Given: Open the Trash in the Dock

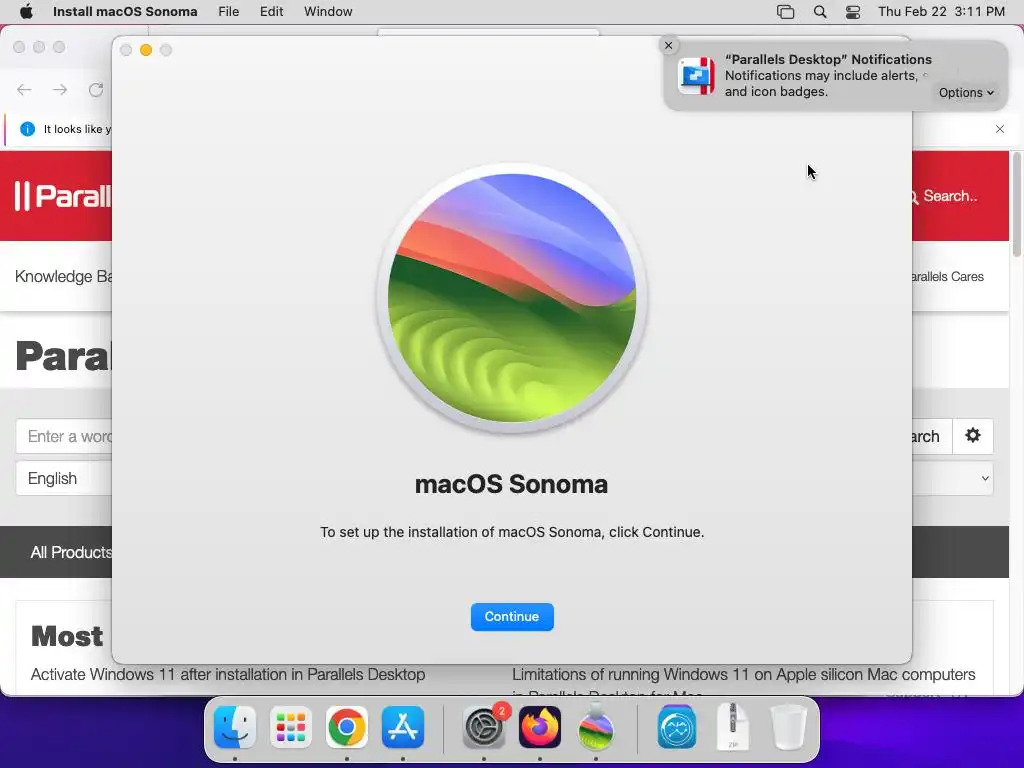Looking at the screenshot, I should [x=789, y=727].
